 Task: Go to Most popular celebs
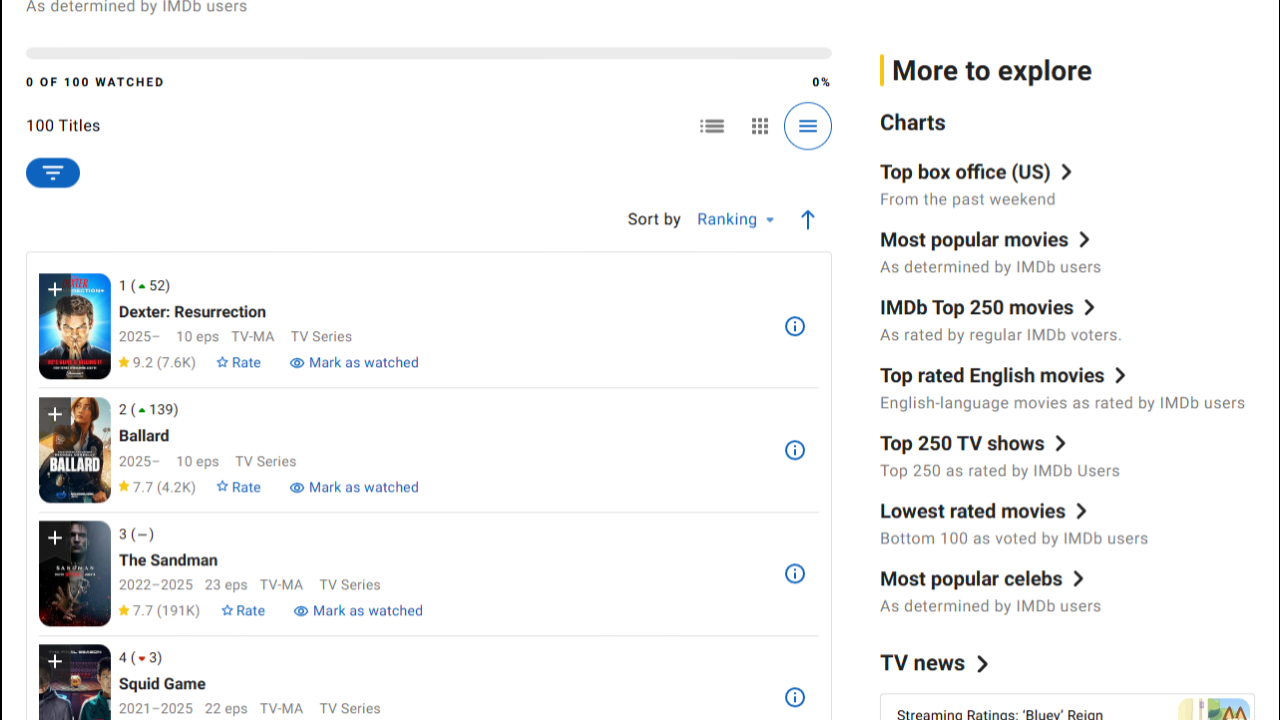pyautogui.click(x=982, y=579)
